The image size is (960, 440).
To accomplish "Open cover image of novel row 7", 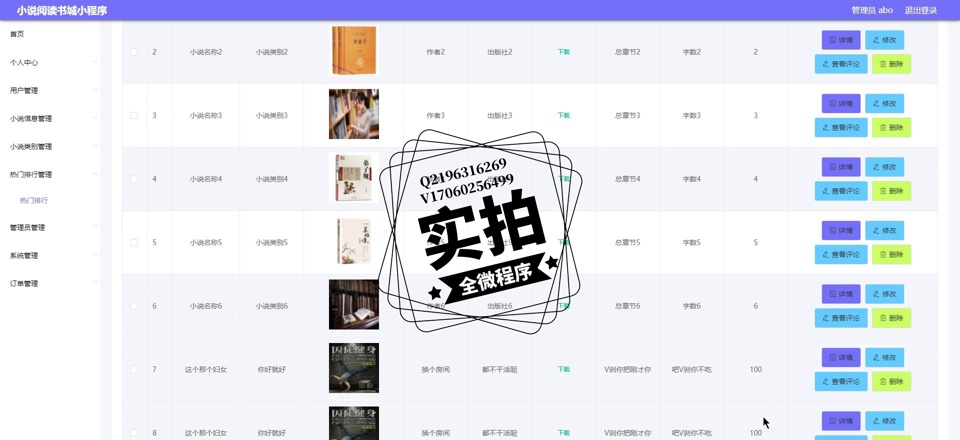I will (354, 368).
